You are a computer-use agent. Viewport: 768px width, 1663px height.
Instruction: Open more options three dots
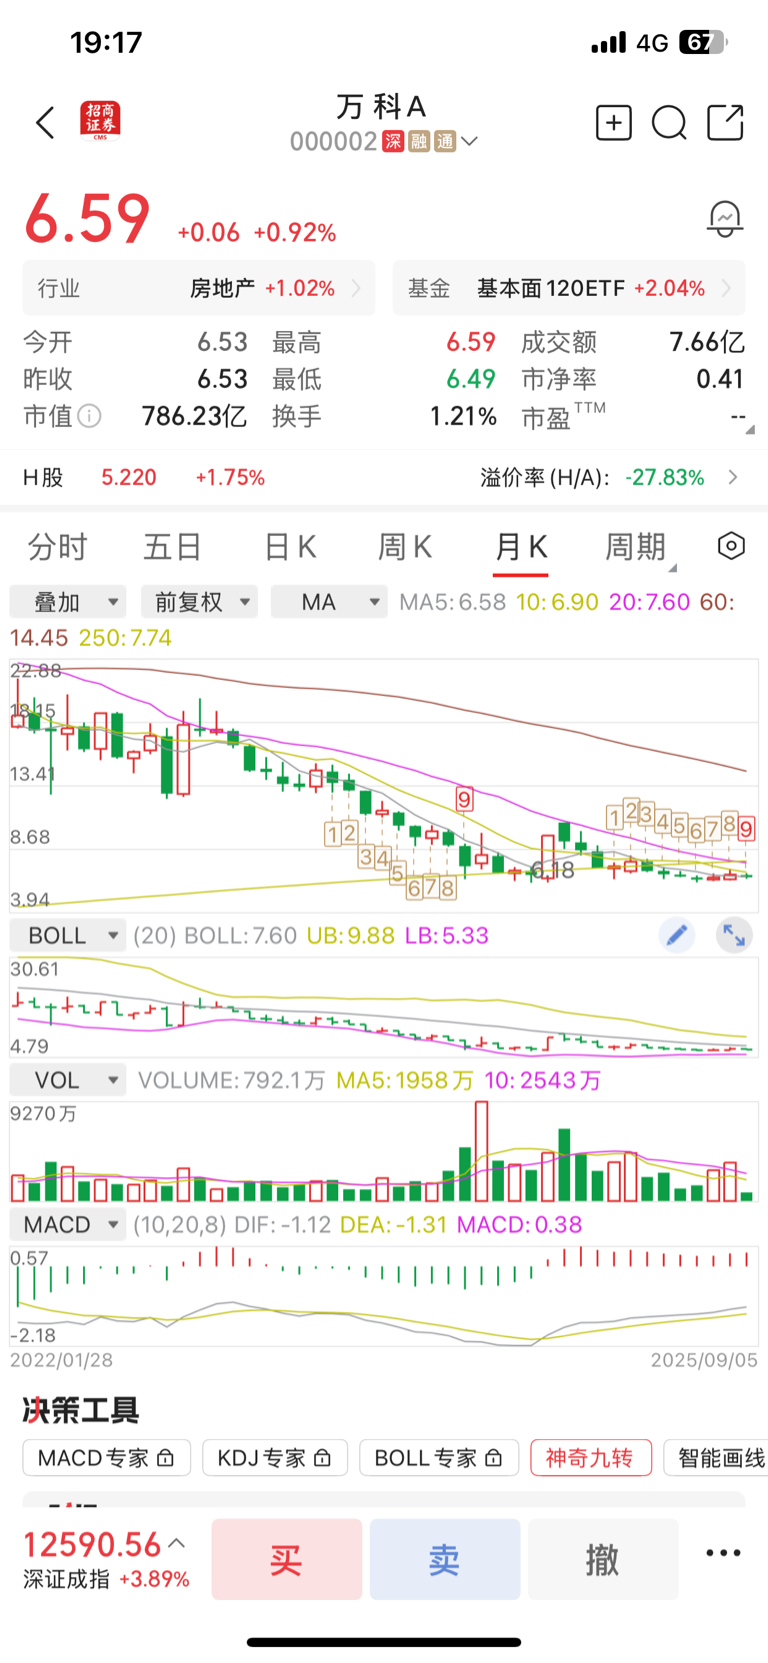tap(723, 1553)
